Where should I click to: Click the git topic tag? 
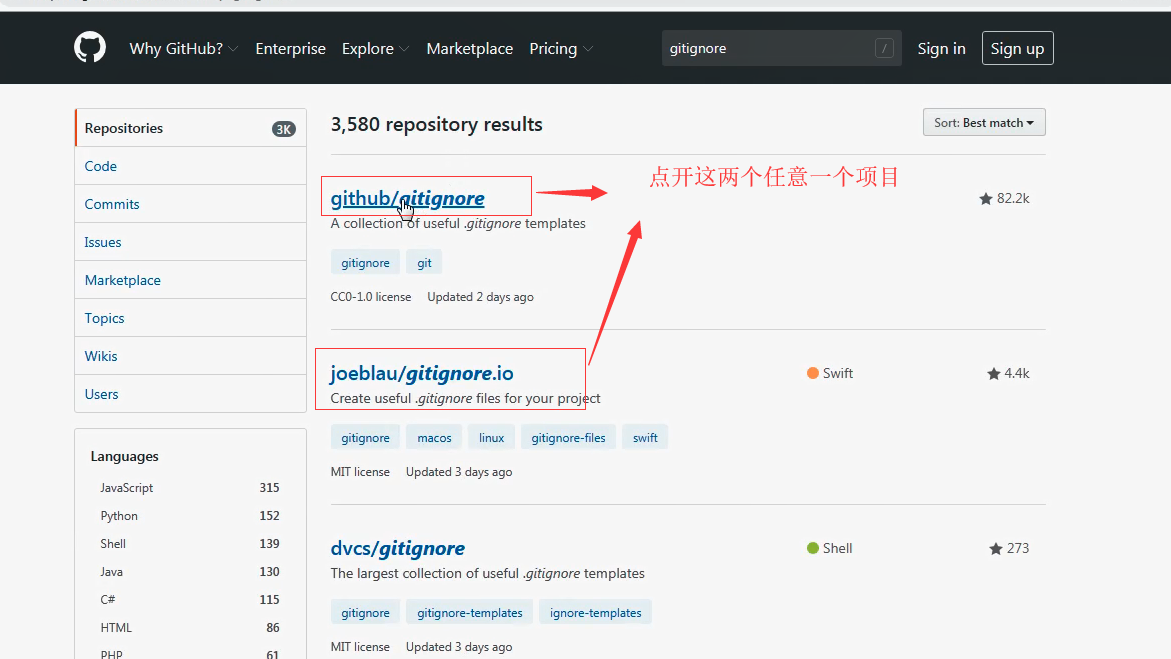[x=424, y=263]
